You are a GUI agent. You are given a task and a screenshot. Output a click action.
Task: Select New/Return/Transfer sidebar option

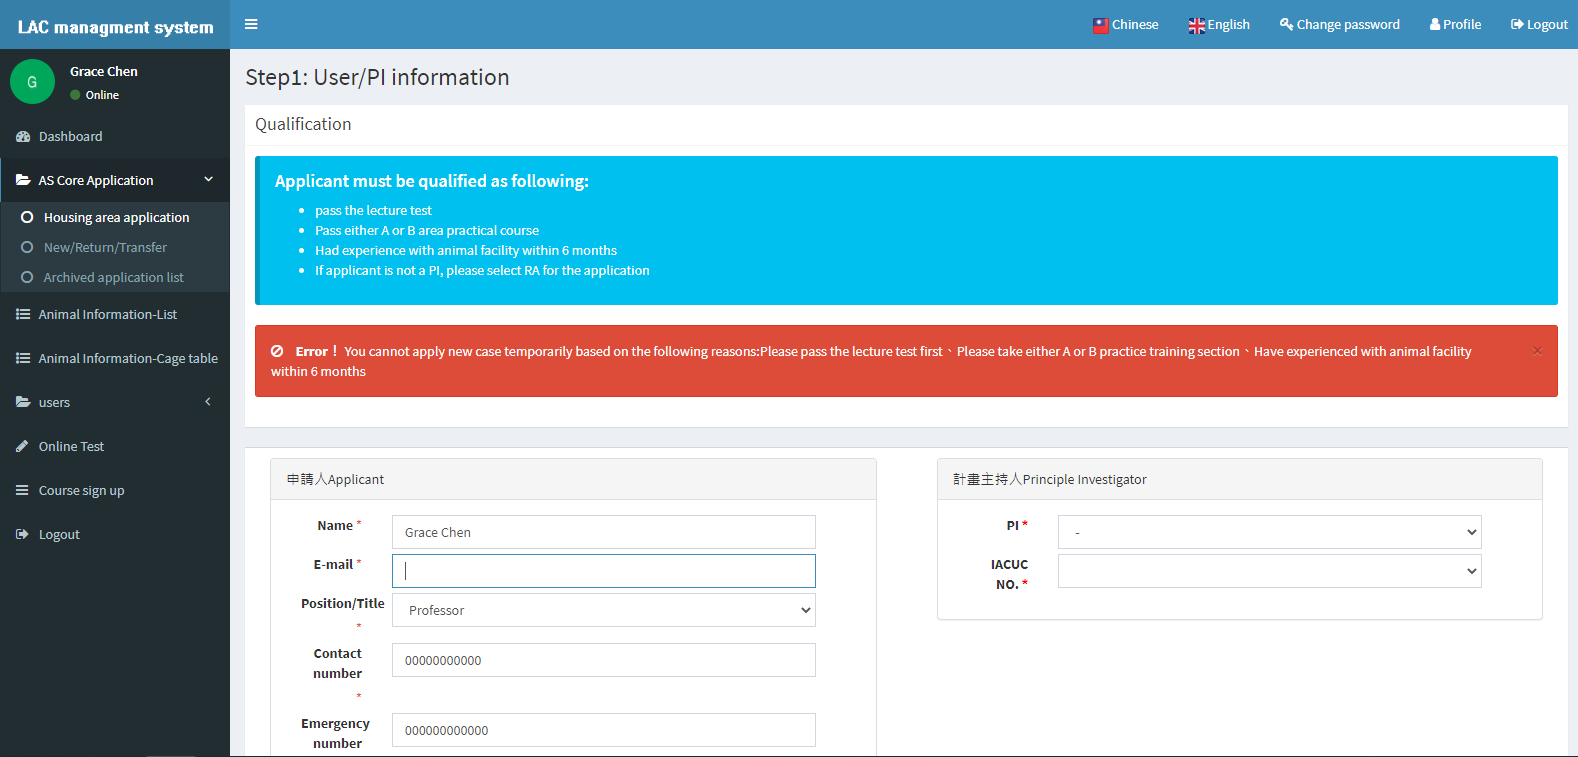(x=105, y=247)
